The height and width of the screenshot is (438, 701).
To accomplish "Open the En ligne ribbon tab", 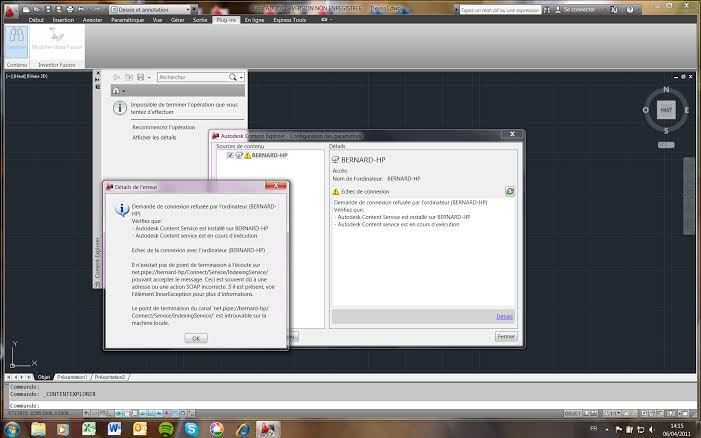I will [x=254, y=20].
